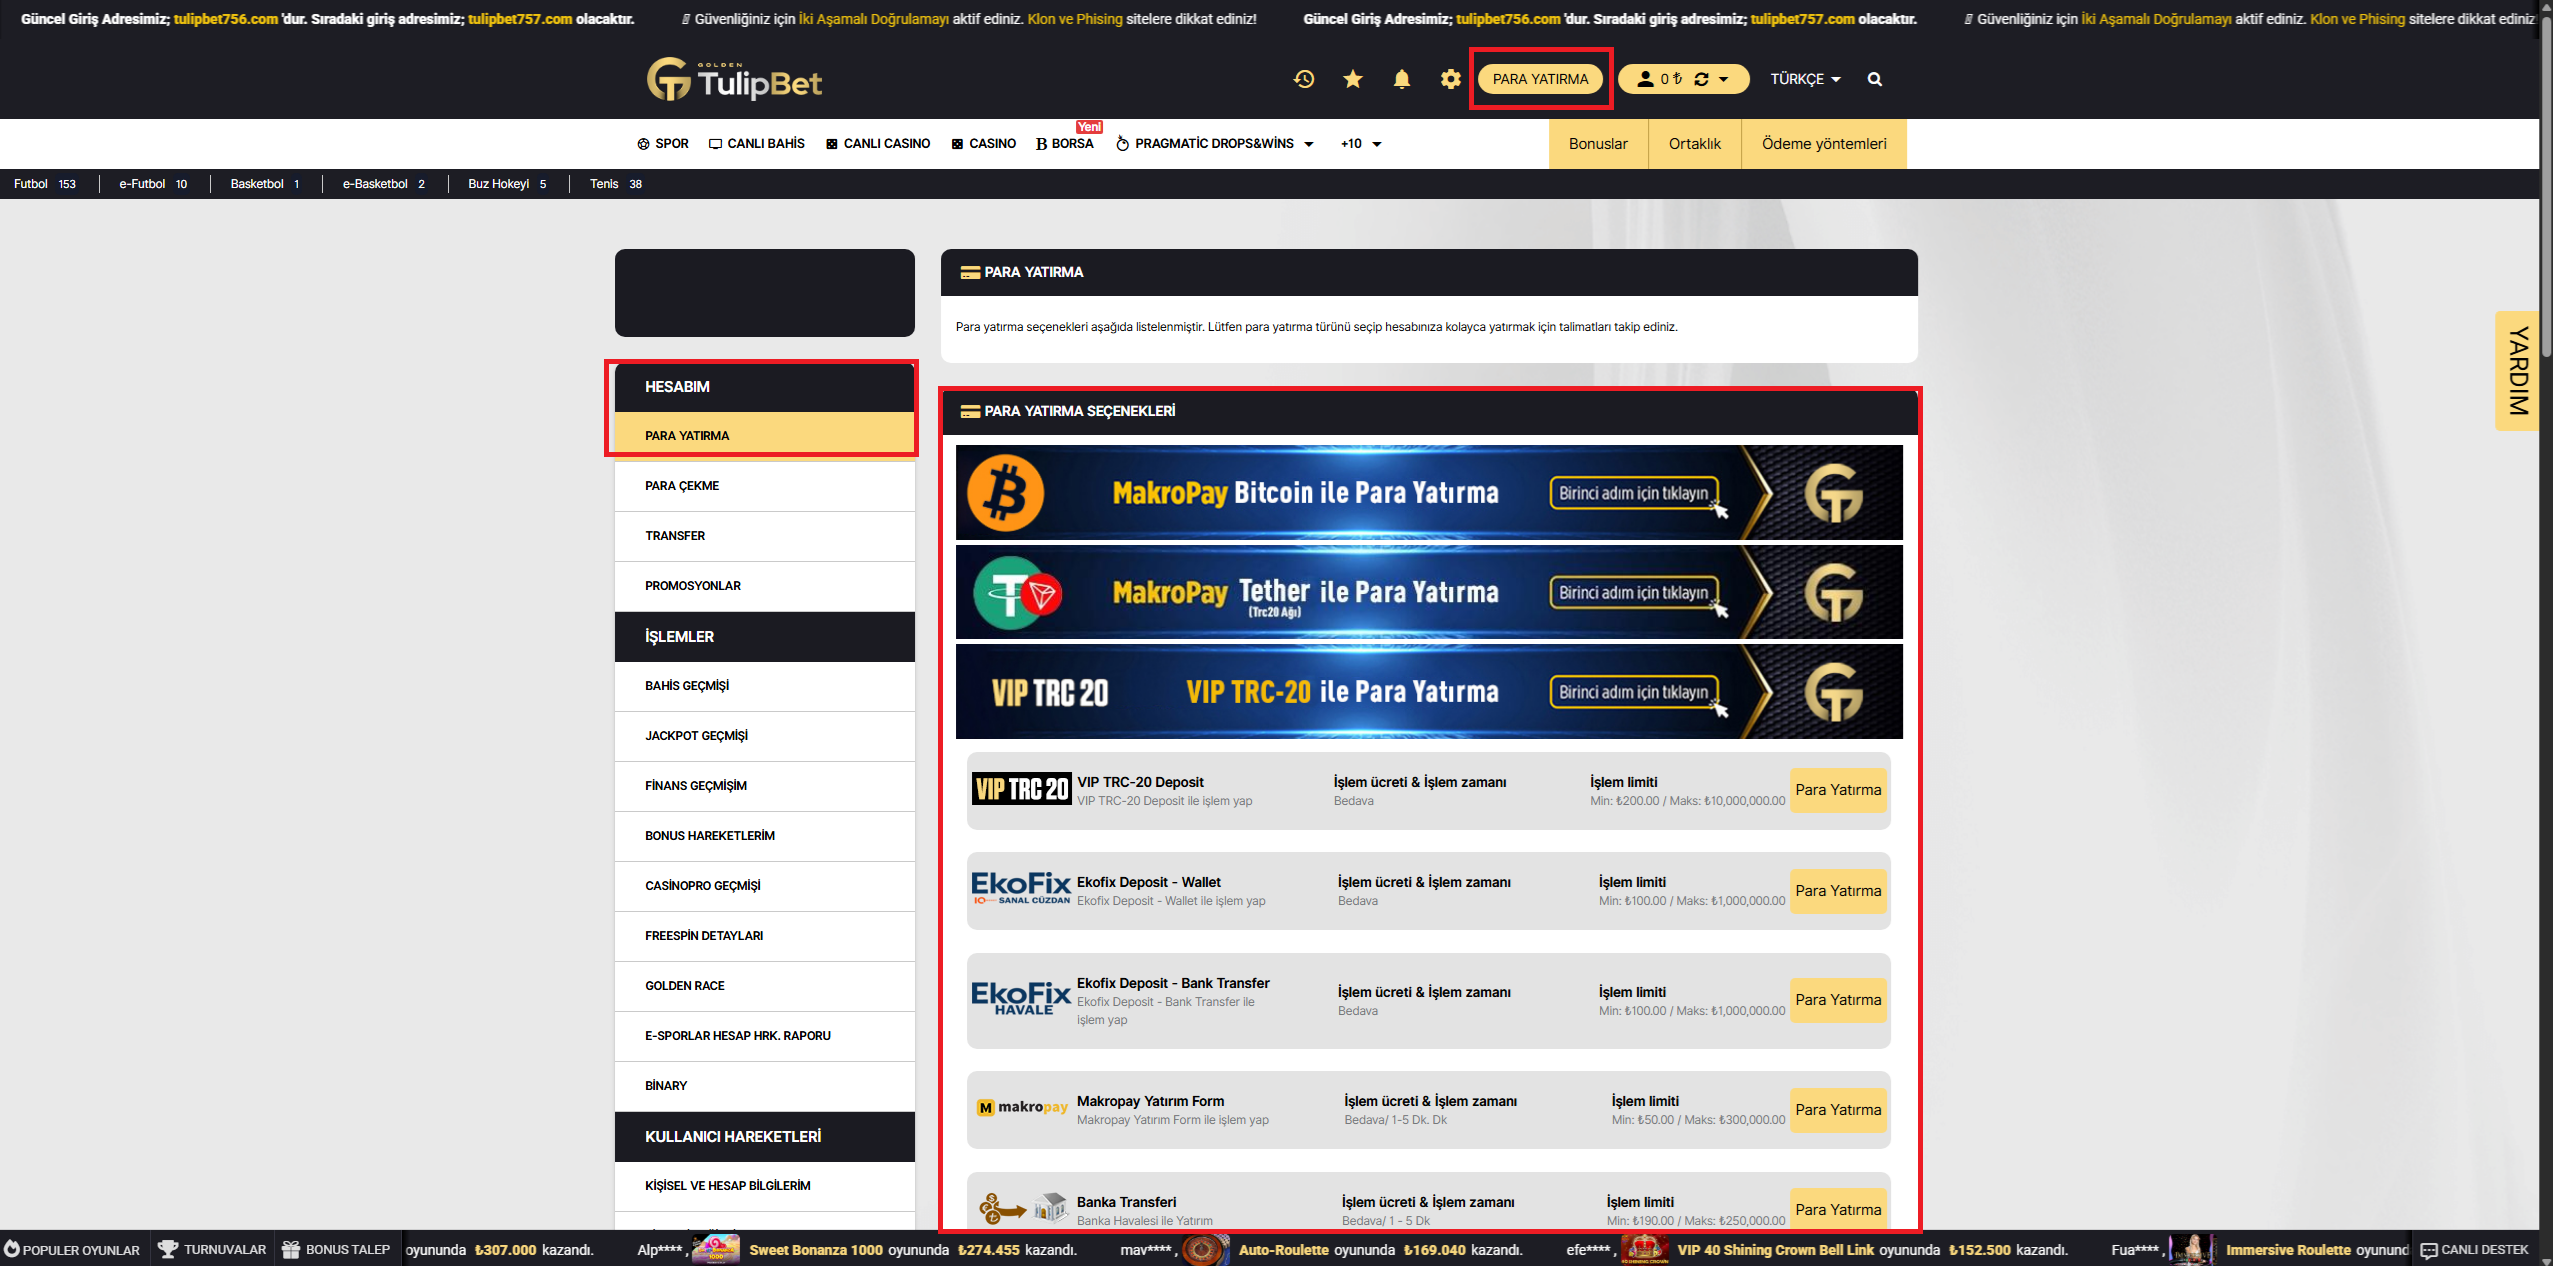Click Para Yatırma for Makropay Yatırım Form
Screen dimensions: 2553x1266
1838,1110
